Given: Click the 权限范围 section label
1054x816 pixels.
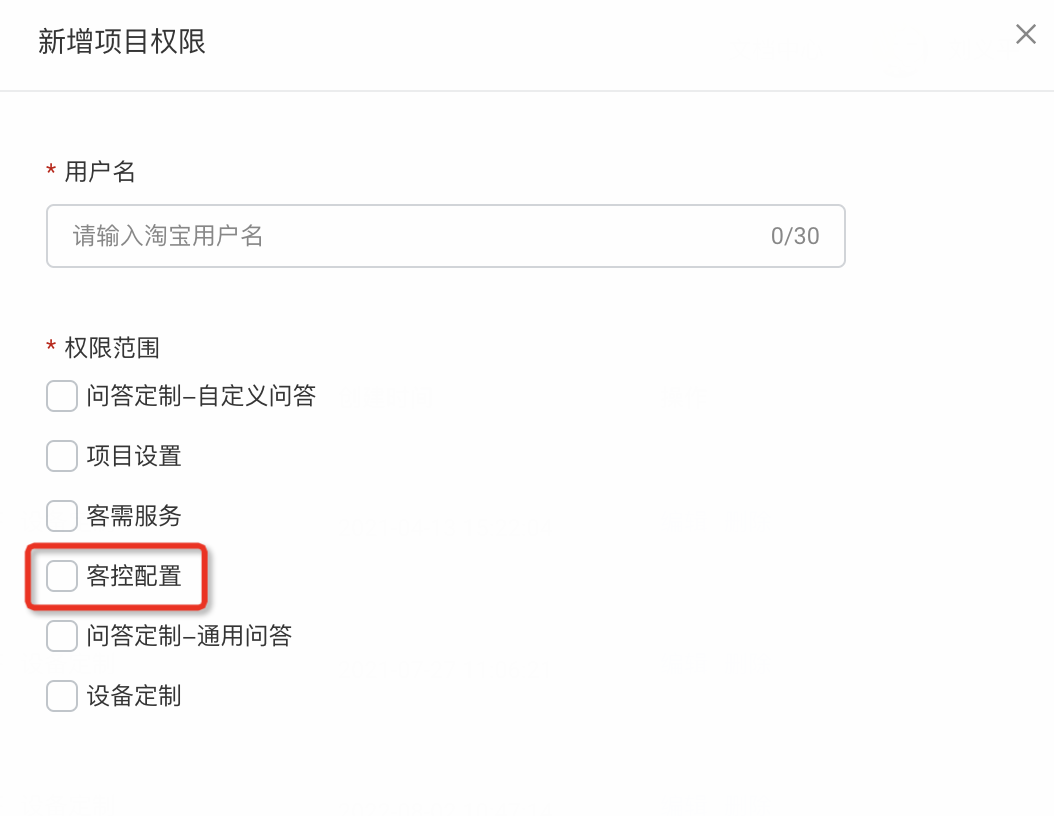Looking at the screenshot, I should point(112,348).
